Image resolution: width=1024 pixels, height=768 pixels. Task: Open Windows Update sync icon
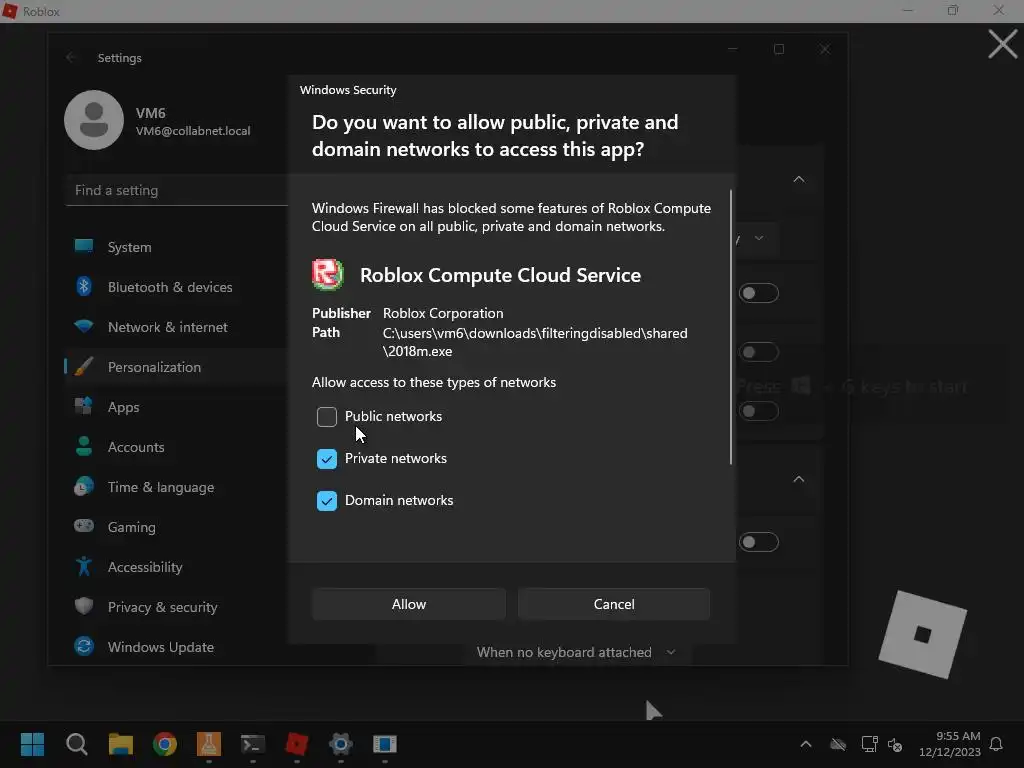[x=84, y=647]
